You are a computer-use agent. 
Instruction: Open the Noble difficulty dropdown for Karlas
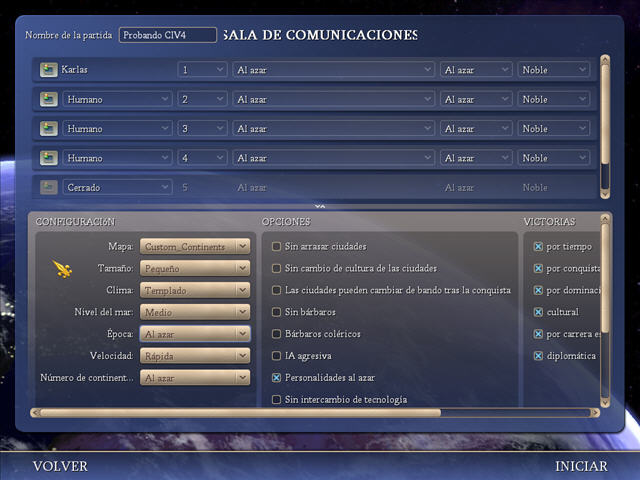553,70
